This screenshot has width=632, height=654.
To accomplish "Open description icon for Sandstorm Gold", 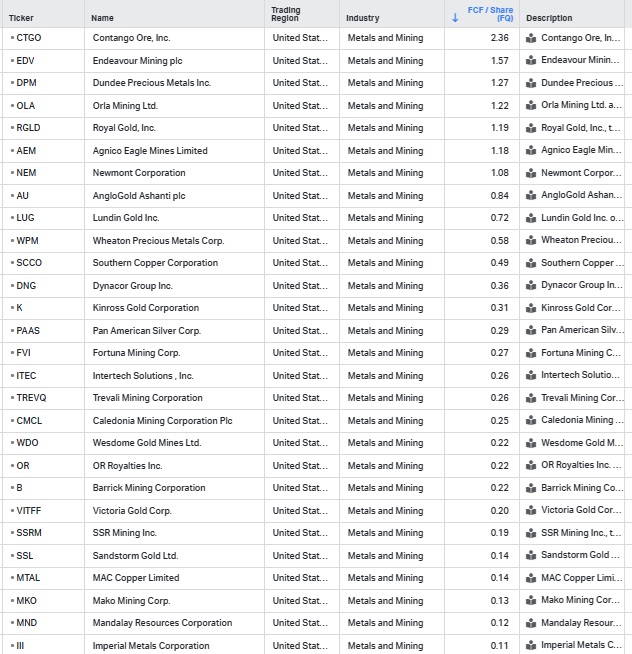I will click(x=531, y=556).
